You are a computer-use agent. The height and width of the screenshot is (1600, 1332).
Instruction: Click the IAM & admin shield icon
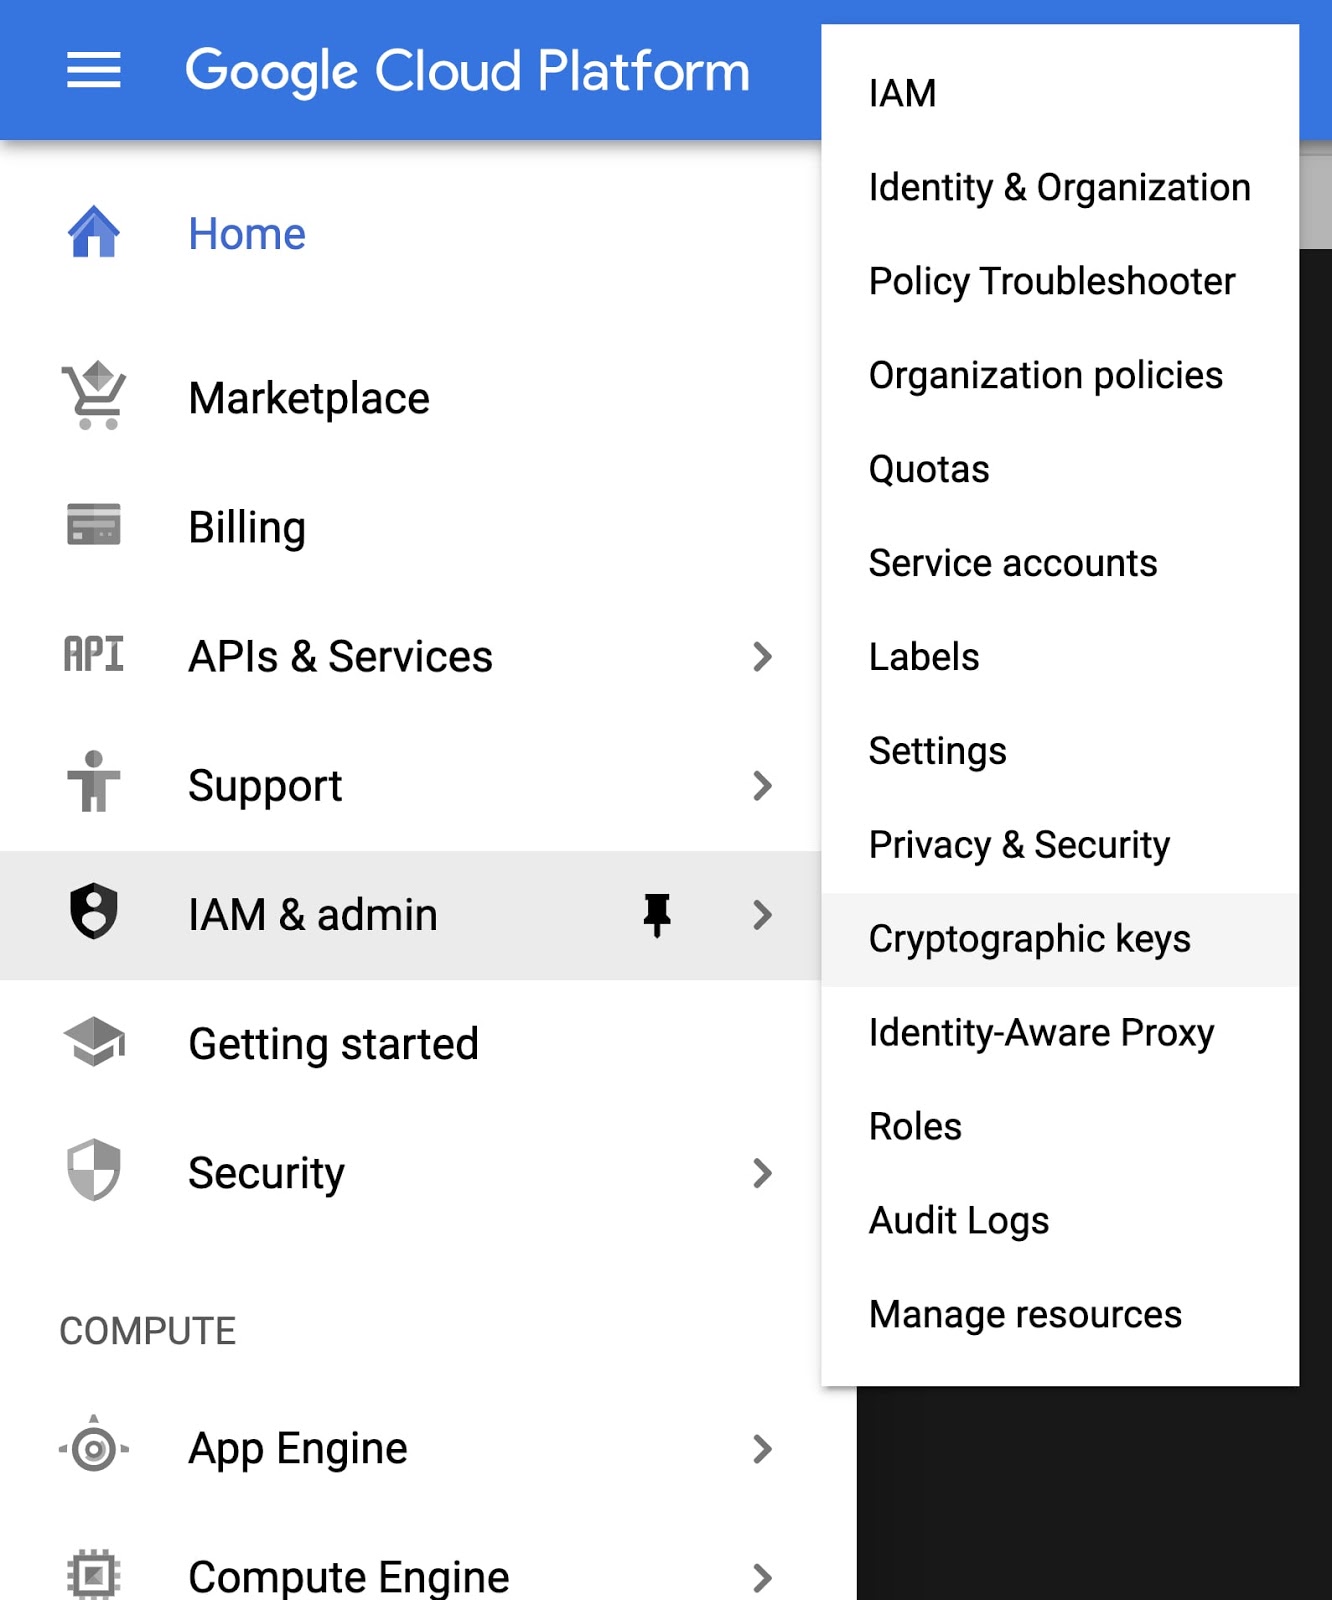[x=94, y=912]
